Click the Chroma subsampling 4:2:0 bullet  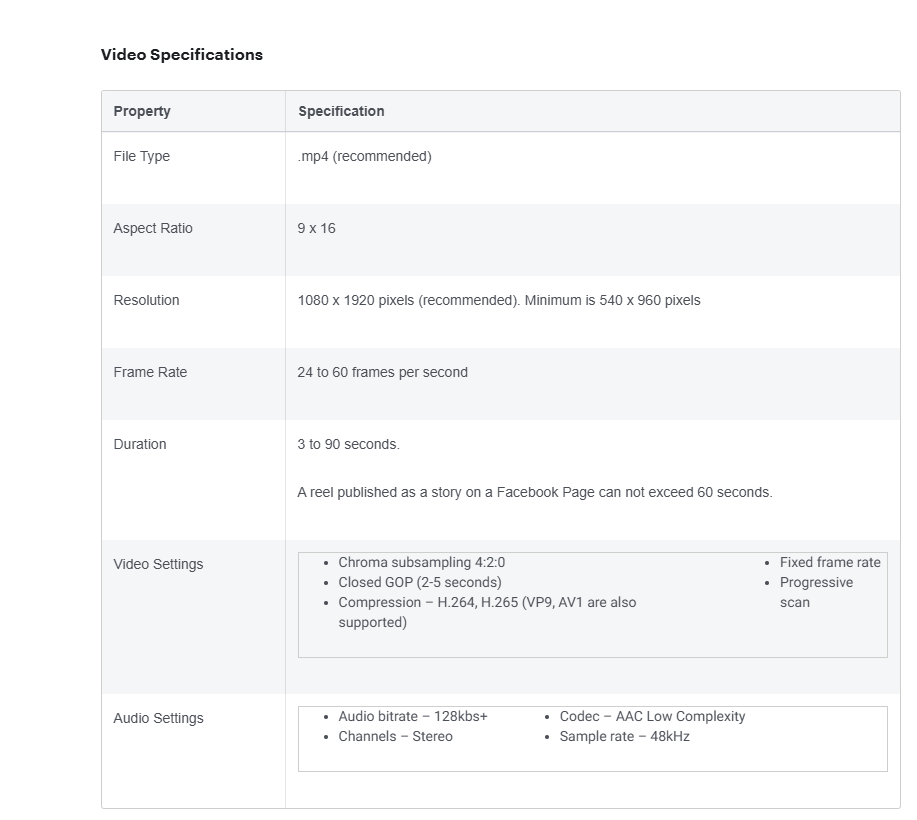(x=421, y=562)
